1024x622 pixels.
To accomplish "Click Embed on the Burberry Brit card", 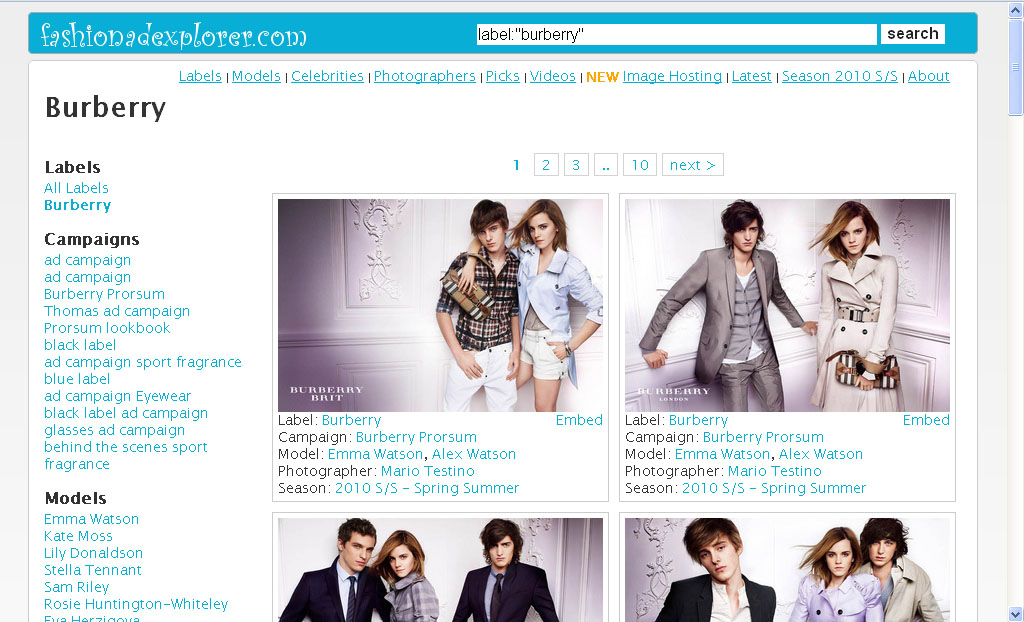I will tap(579, 420).
